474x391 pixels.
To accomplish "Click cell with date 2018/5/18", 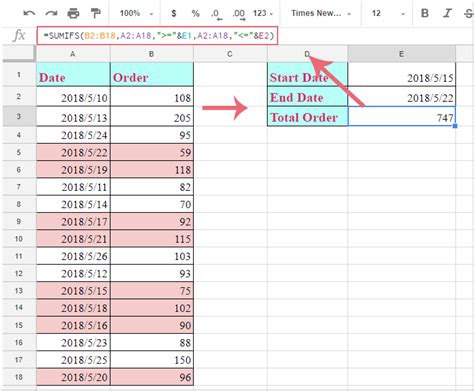I will tap(73, 308).
